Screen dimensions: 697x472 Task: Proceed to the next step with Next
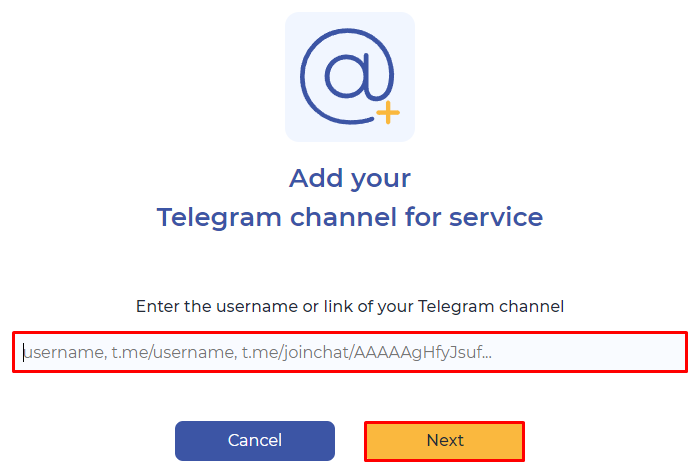pos(445,441)
